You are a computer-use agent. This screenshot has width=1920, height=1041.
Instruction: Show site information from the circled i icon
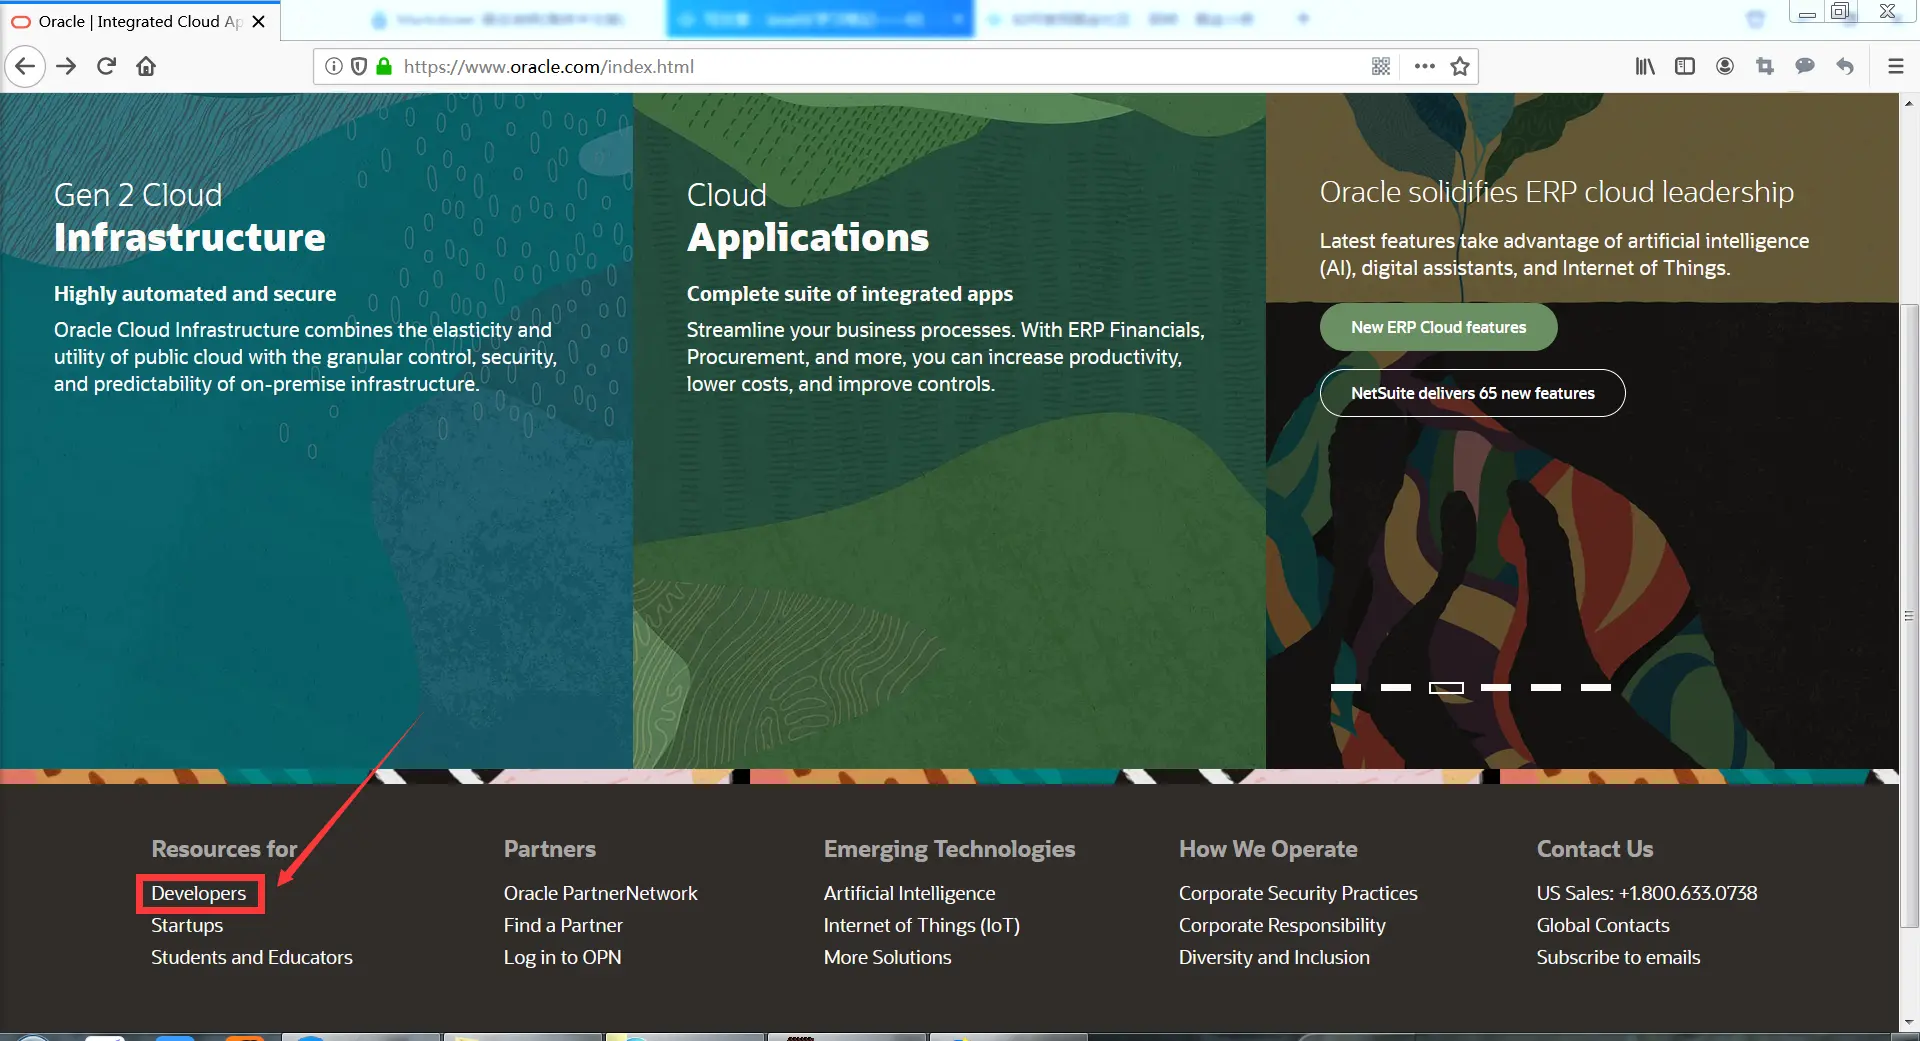(334, 67)
